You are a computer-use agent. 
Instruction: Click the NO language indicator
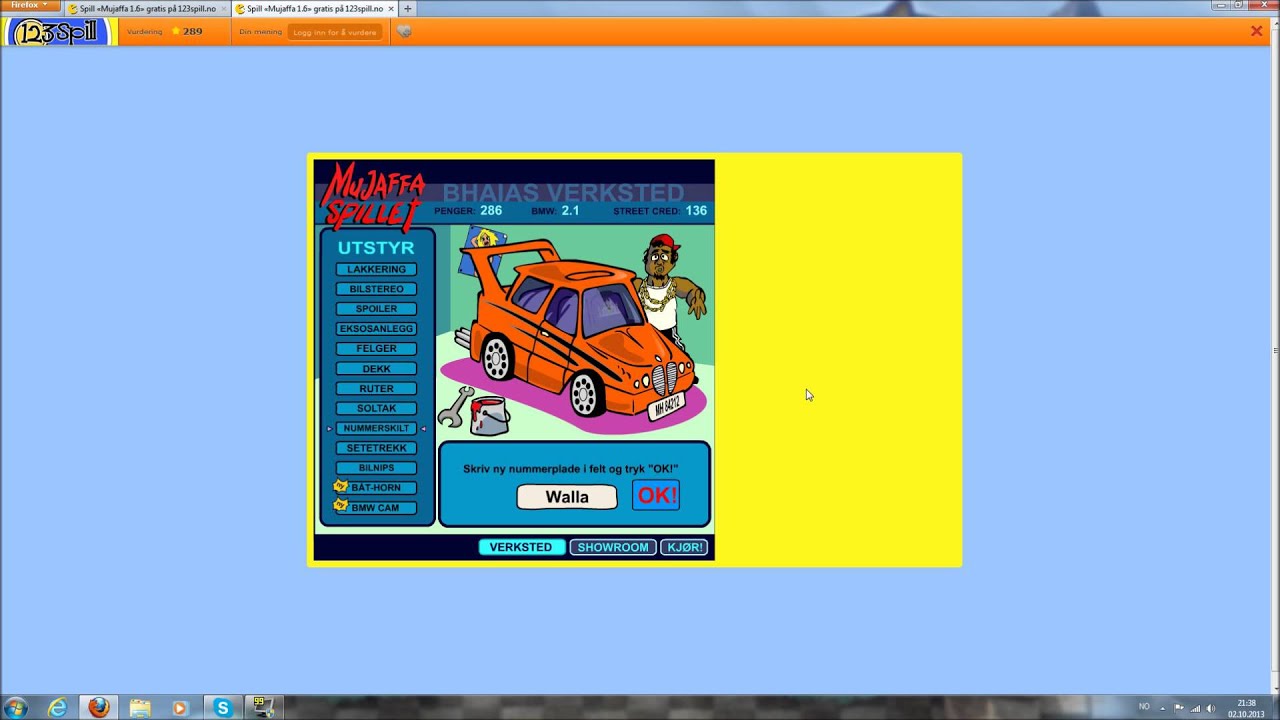point(1144,707)
